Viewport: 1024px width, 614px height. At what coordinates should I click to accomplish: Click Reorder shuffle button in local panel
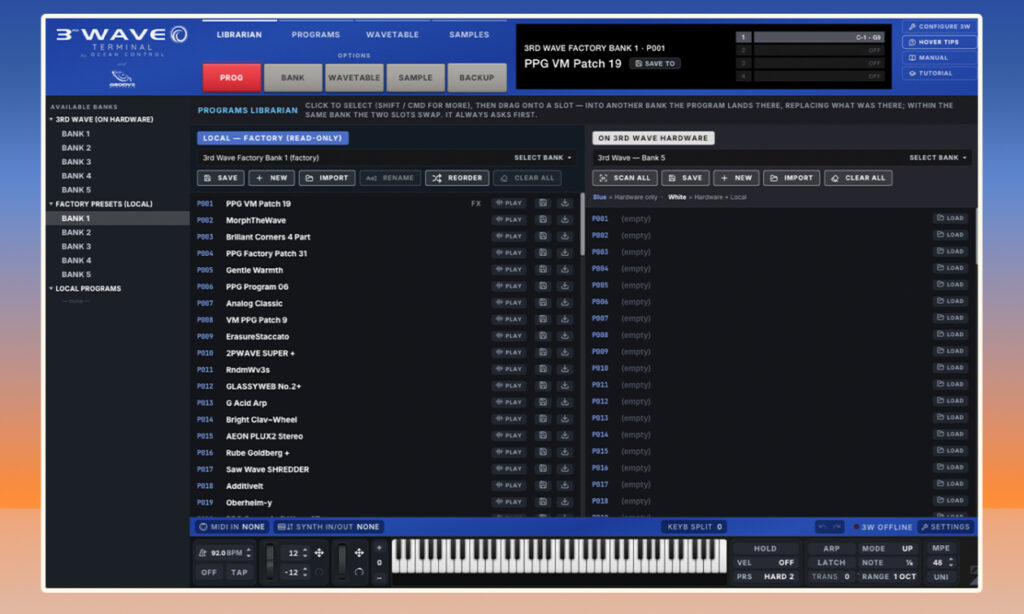click(x=457, y=178)
